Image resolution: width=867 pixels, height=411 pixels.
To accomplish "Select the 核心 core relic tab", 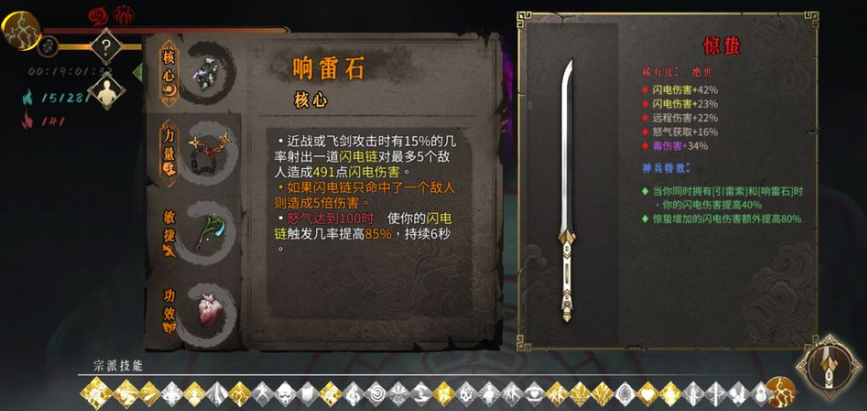I will (169, 74).
